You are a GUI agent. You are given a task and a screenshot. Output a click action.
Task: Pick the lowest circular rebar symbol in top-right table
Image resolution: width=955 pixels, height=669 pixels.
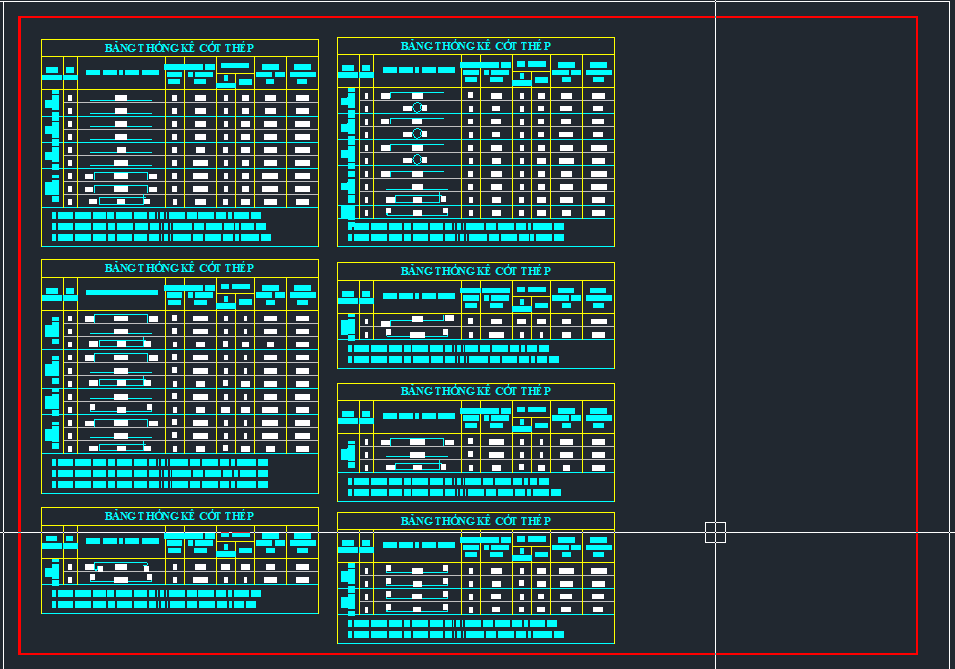click(x=417, y=159)
